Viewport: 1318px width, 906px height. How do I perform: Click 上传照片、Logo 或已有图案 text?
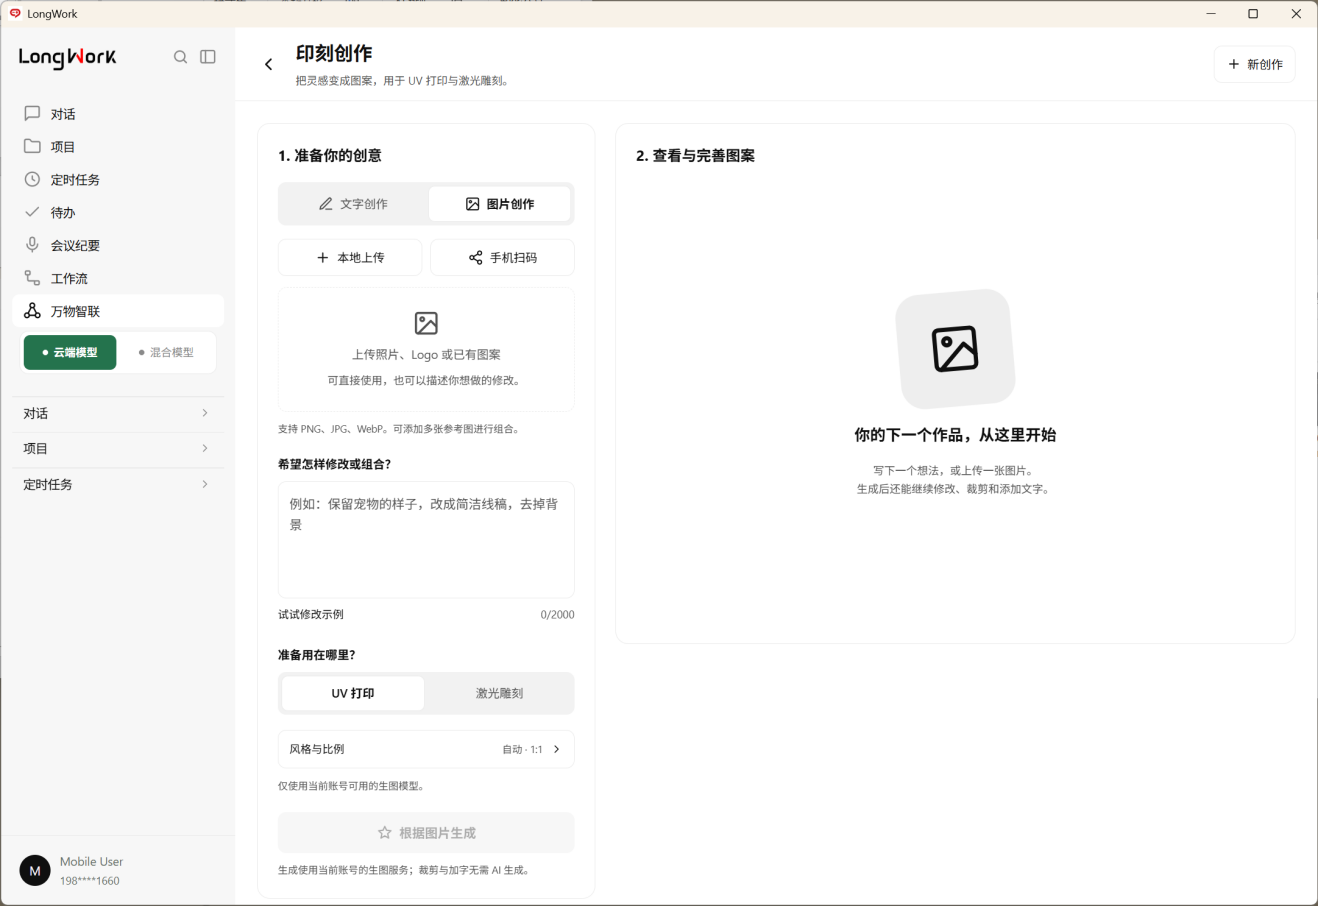[426, 355]
